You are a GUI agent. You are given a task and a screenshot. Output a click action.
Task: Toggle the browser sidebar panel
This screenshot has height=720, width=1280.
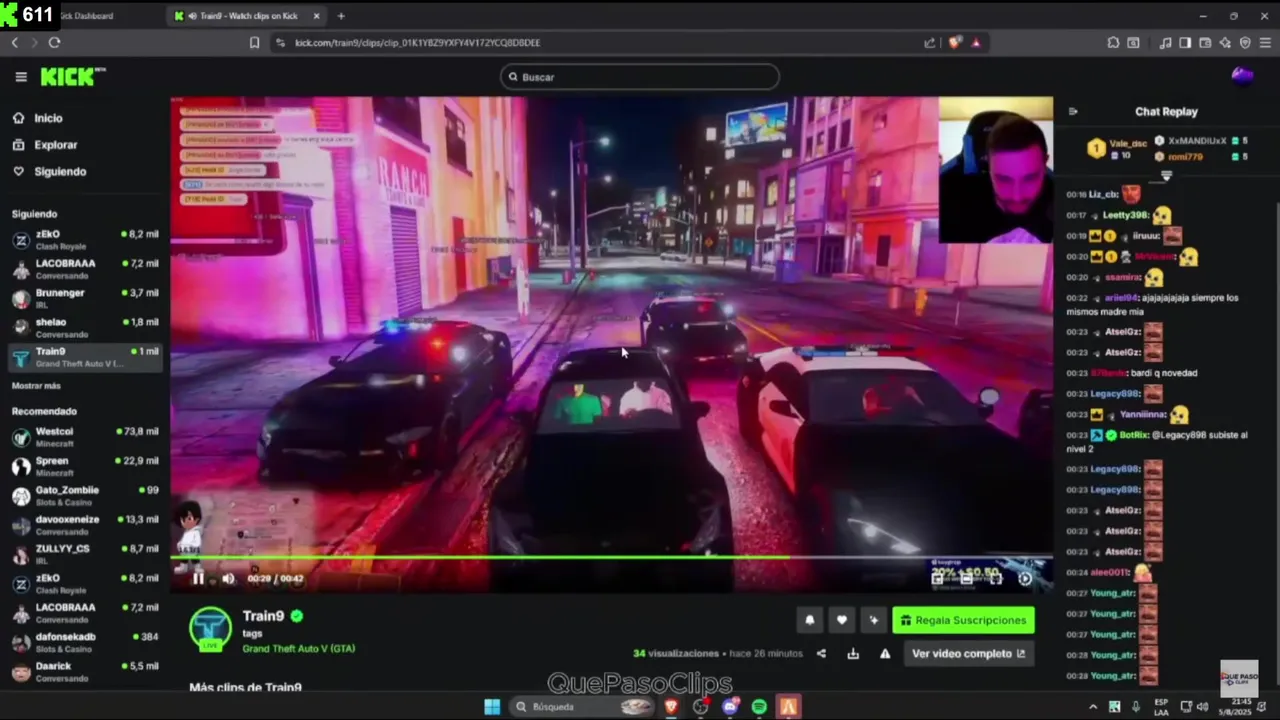pyautogui.click(x=1185, y=43)
